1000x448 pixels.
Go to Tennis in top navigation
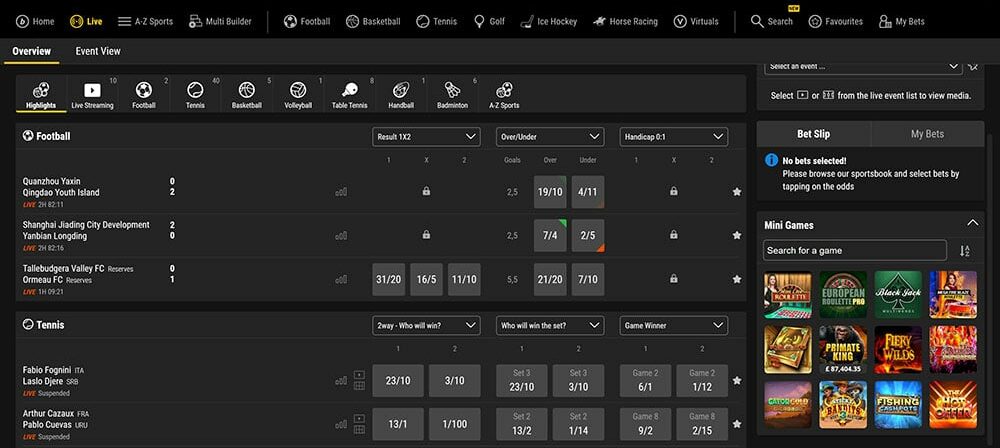[436, 21]
